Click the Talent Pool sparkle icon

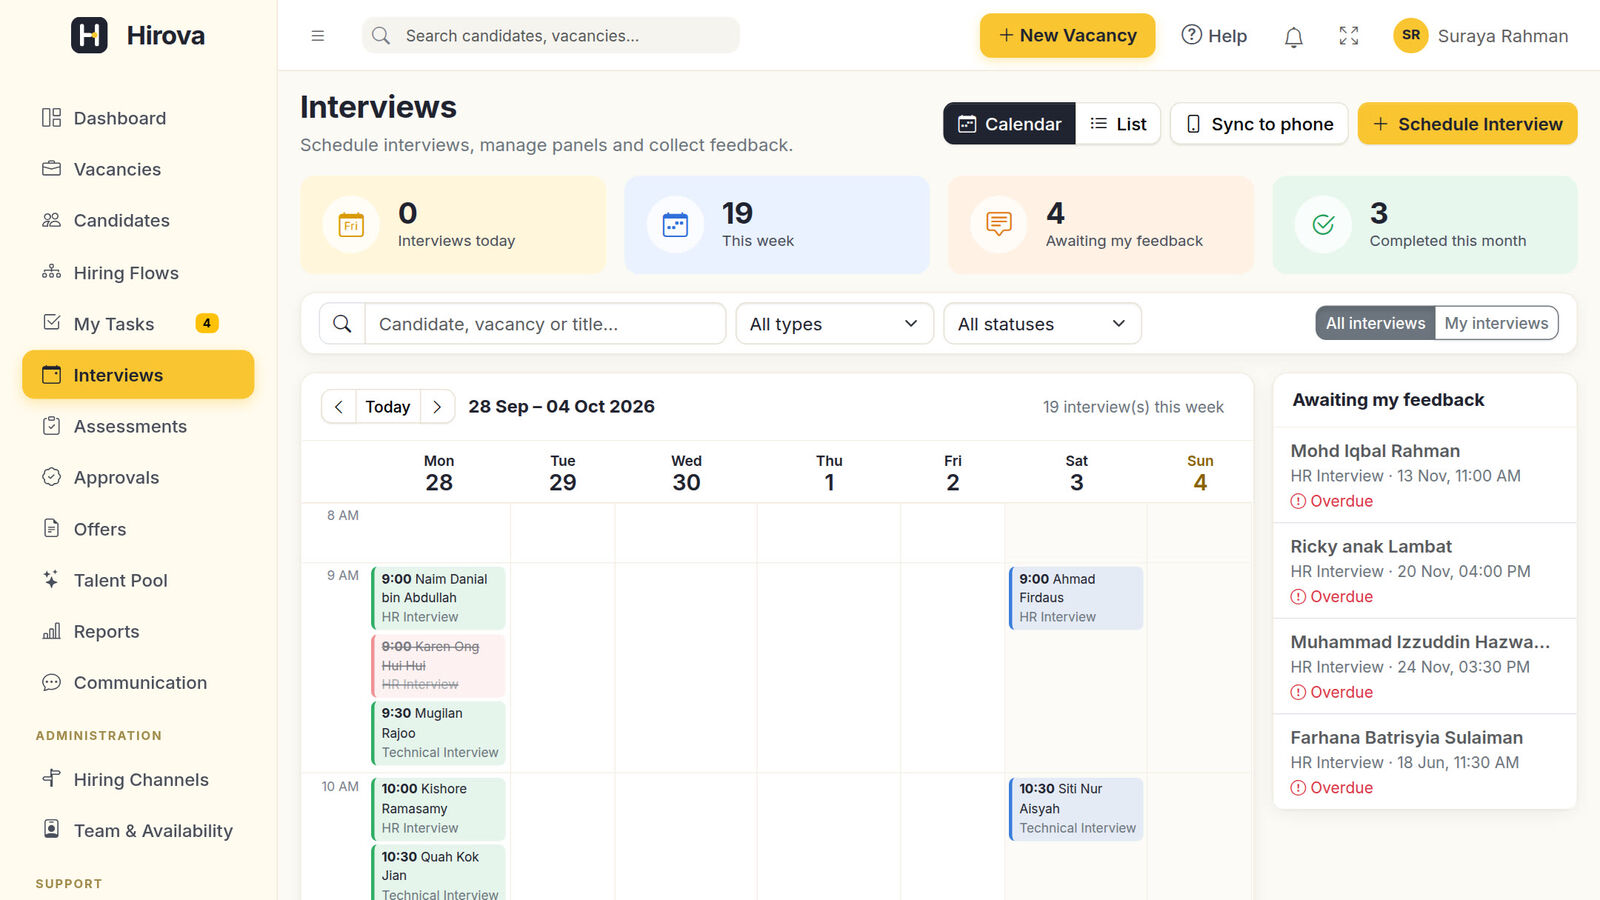coord(52,579)
